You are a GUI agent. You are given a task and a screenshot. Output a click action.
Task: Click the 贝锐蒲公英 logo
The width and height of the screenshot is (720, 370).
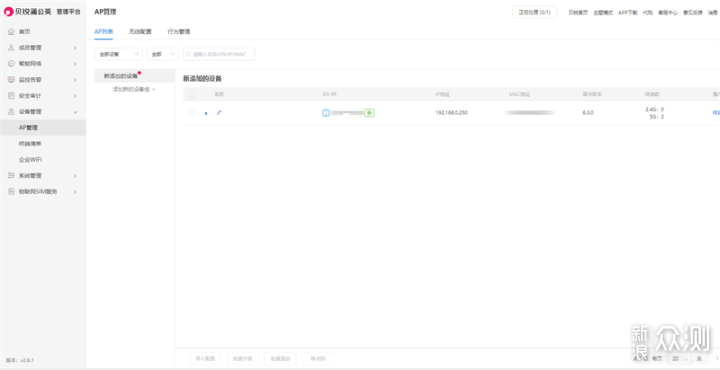click(28, 12)
